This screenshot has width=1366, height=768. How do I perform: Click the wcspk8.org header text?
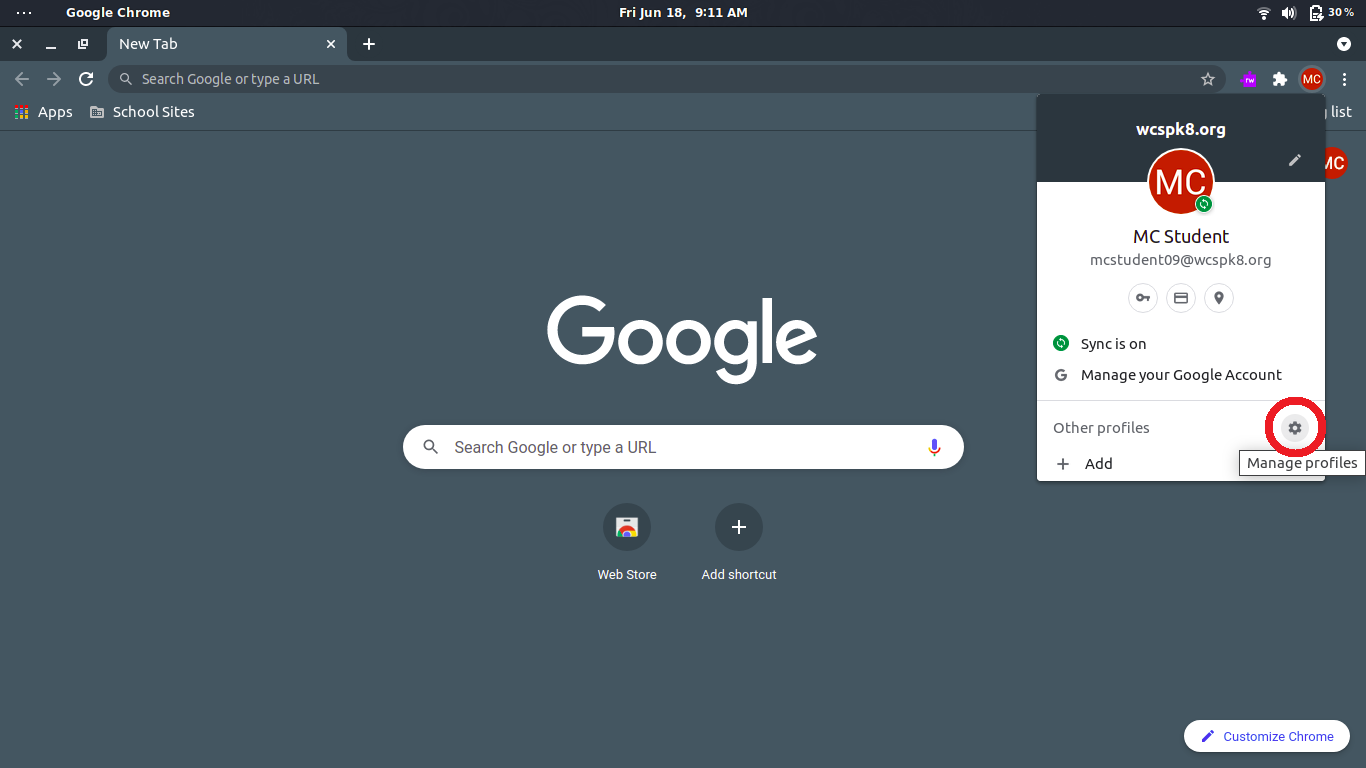(x=1181, y=129)
